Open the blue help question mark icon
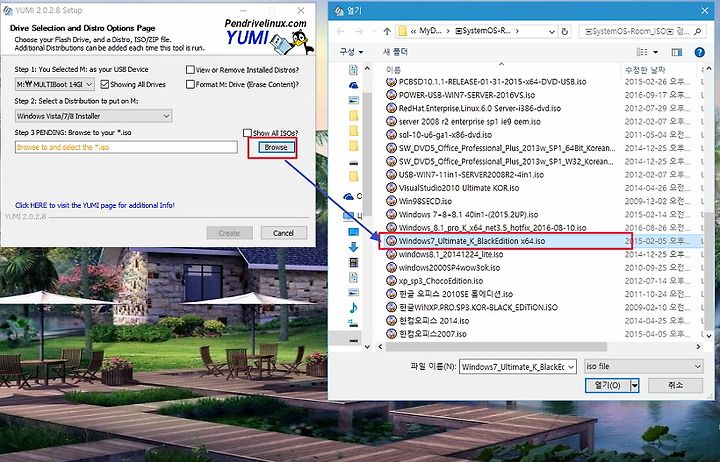This screenshot has width=720, height=462. pos(699,52)
